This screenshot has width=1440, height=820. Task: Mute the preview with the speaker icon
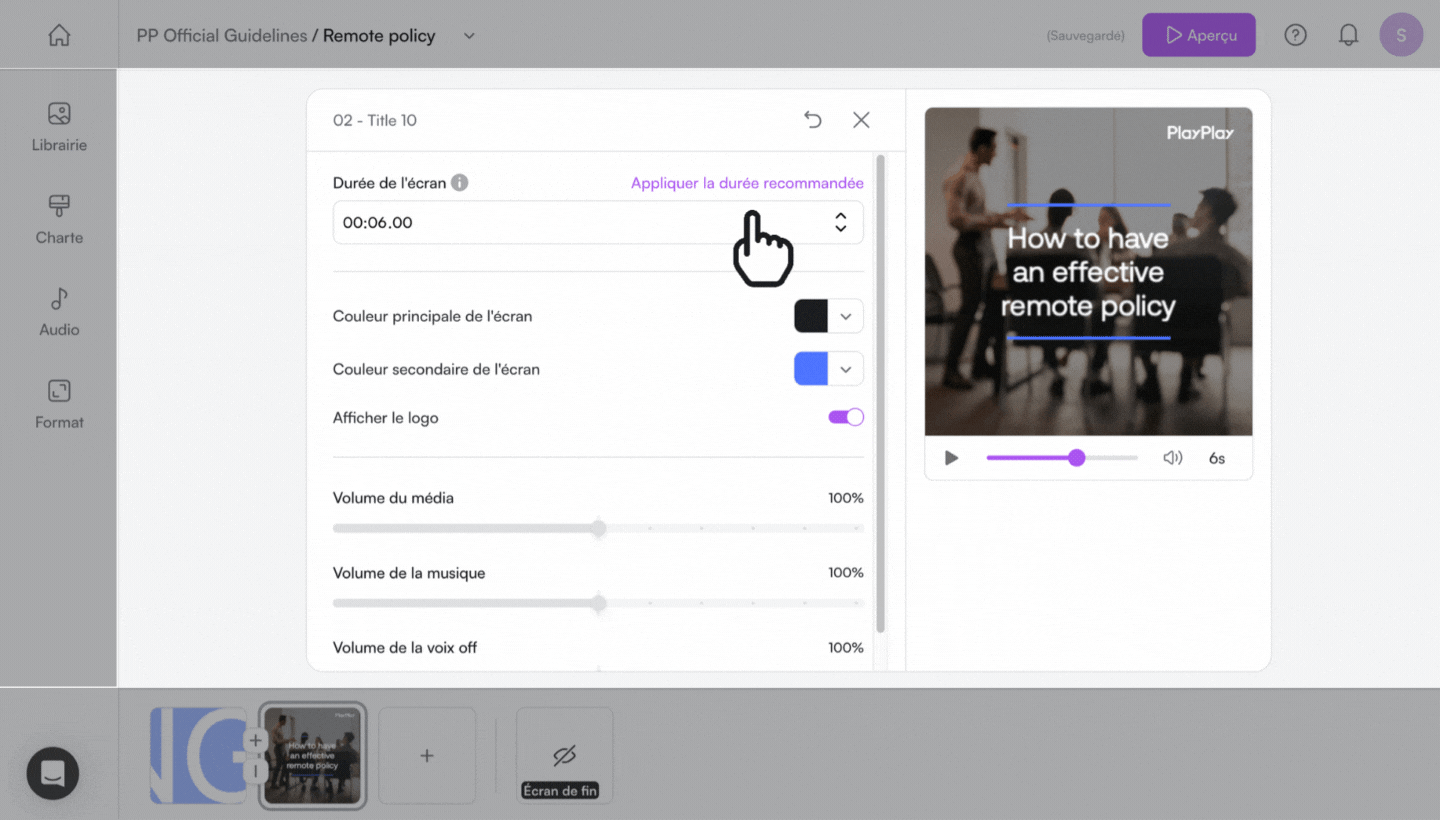(x=1173, y=458)
